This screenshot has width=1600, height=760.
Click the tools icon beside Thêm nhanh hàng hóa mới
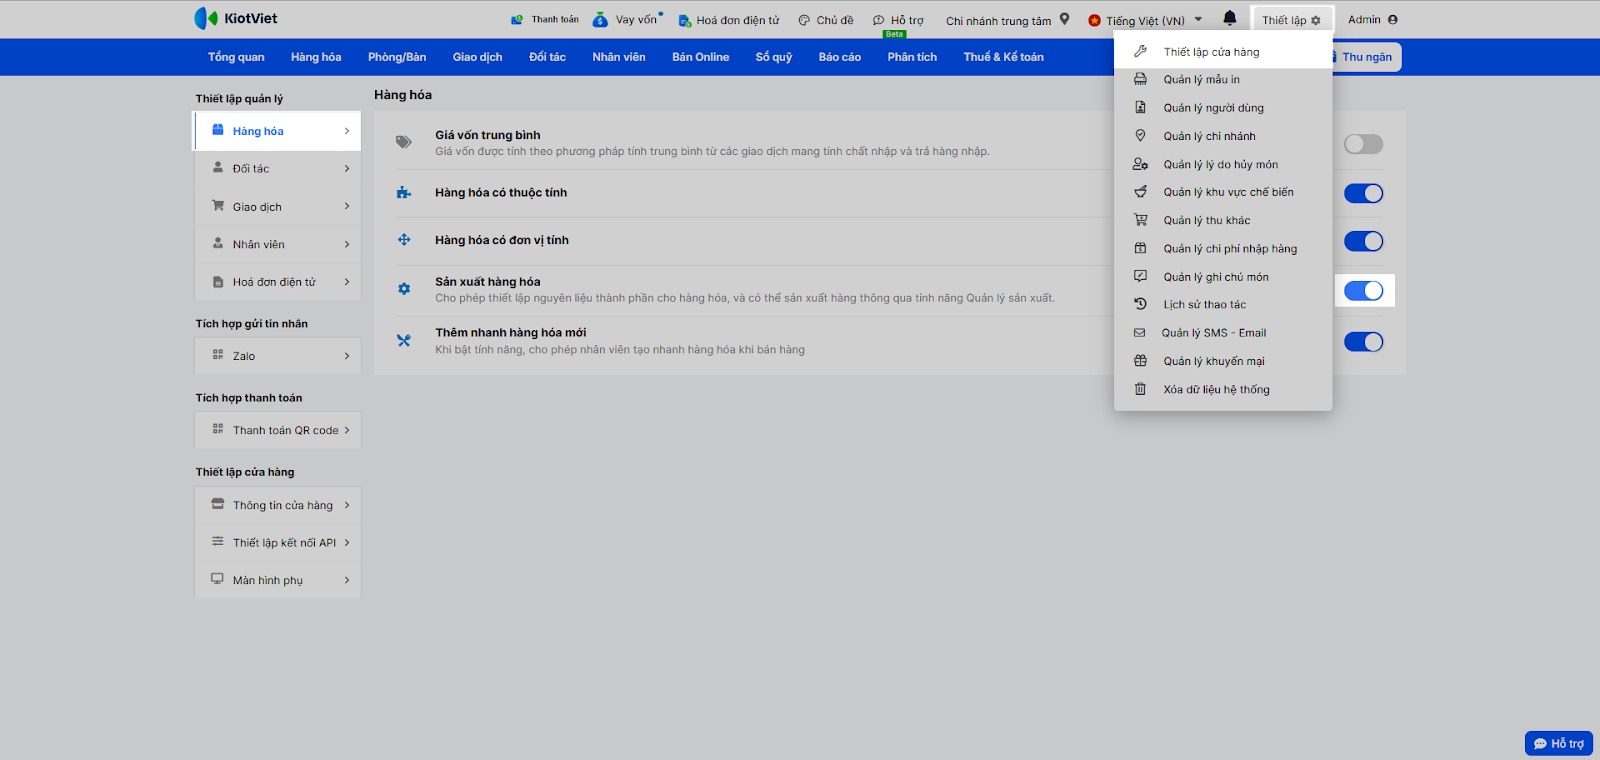[x=404, y=340]
